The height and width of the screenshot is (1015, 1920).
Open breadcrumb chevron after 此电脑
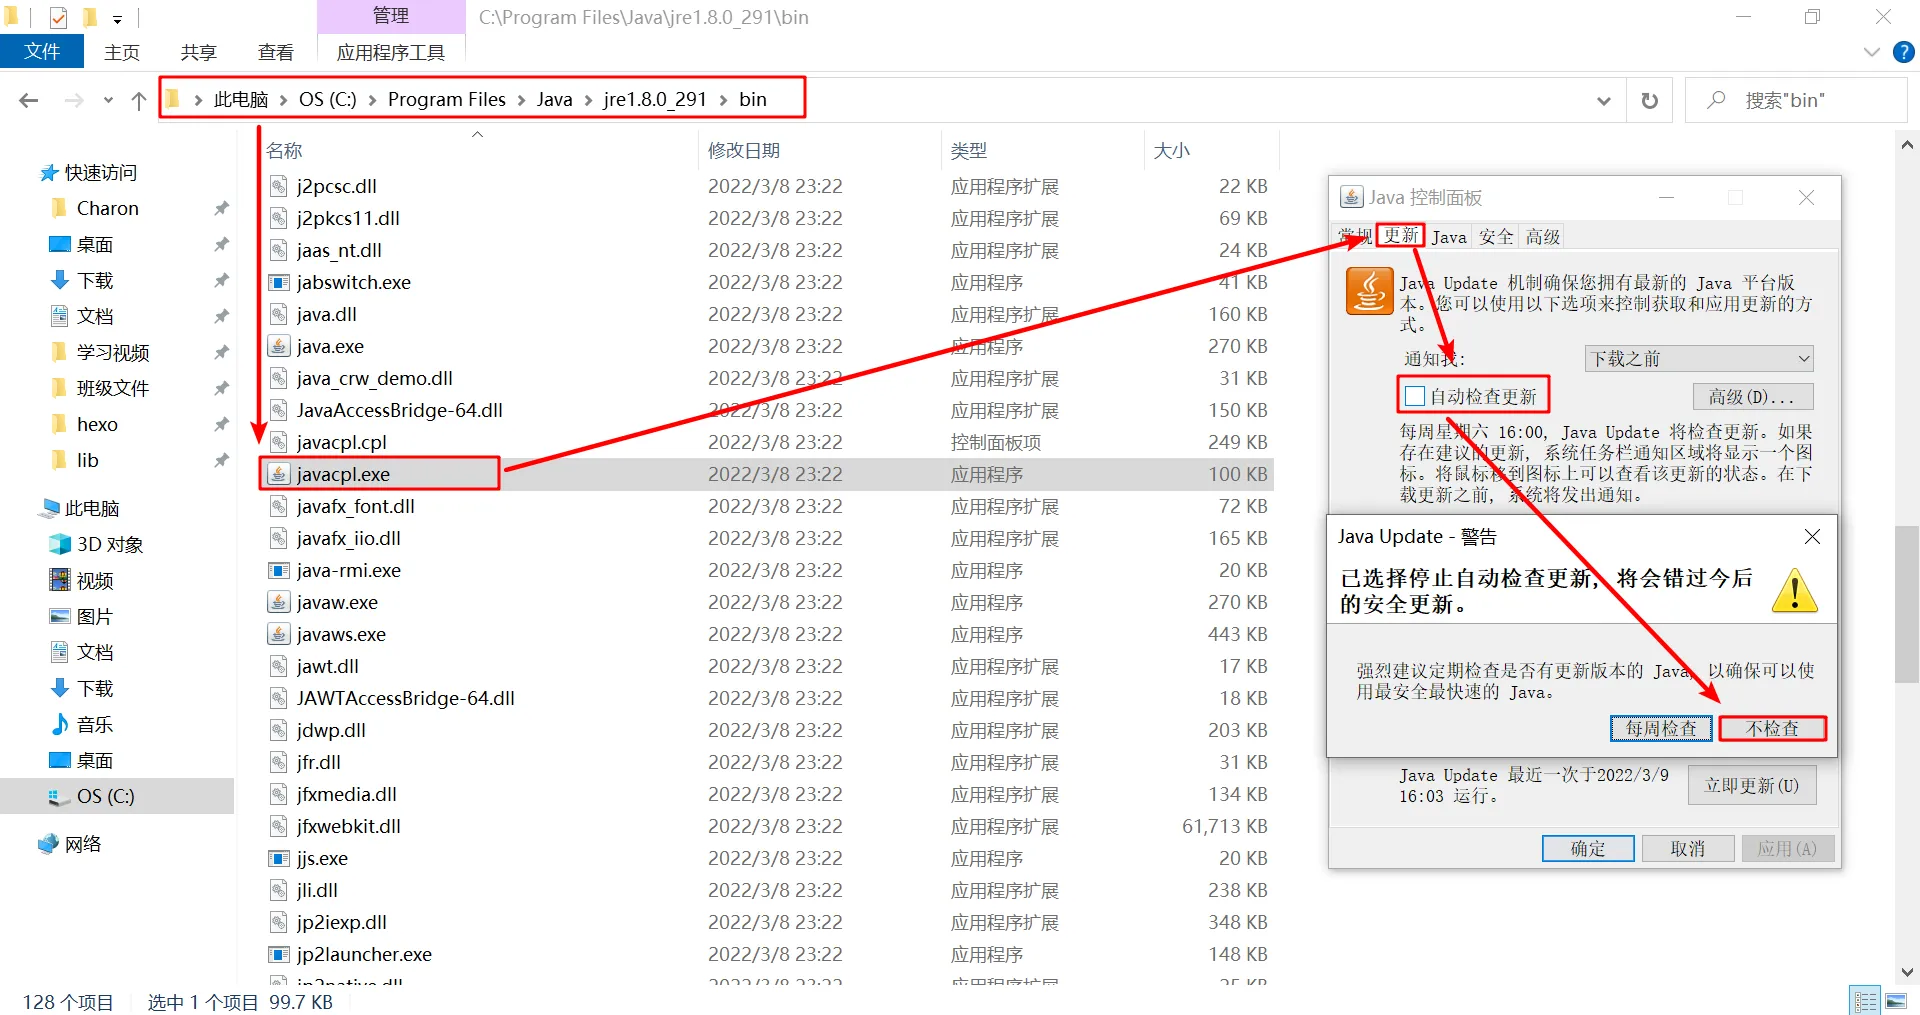pyautogui.click(x=284, y=100)
